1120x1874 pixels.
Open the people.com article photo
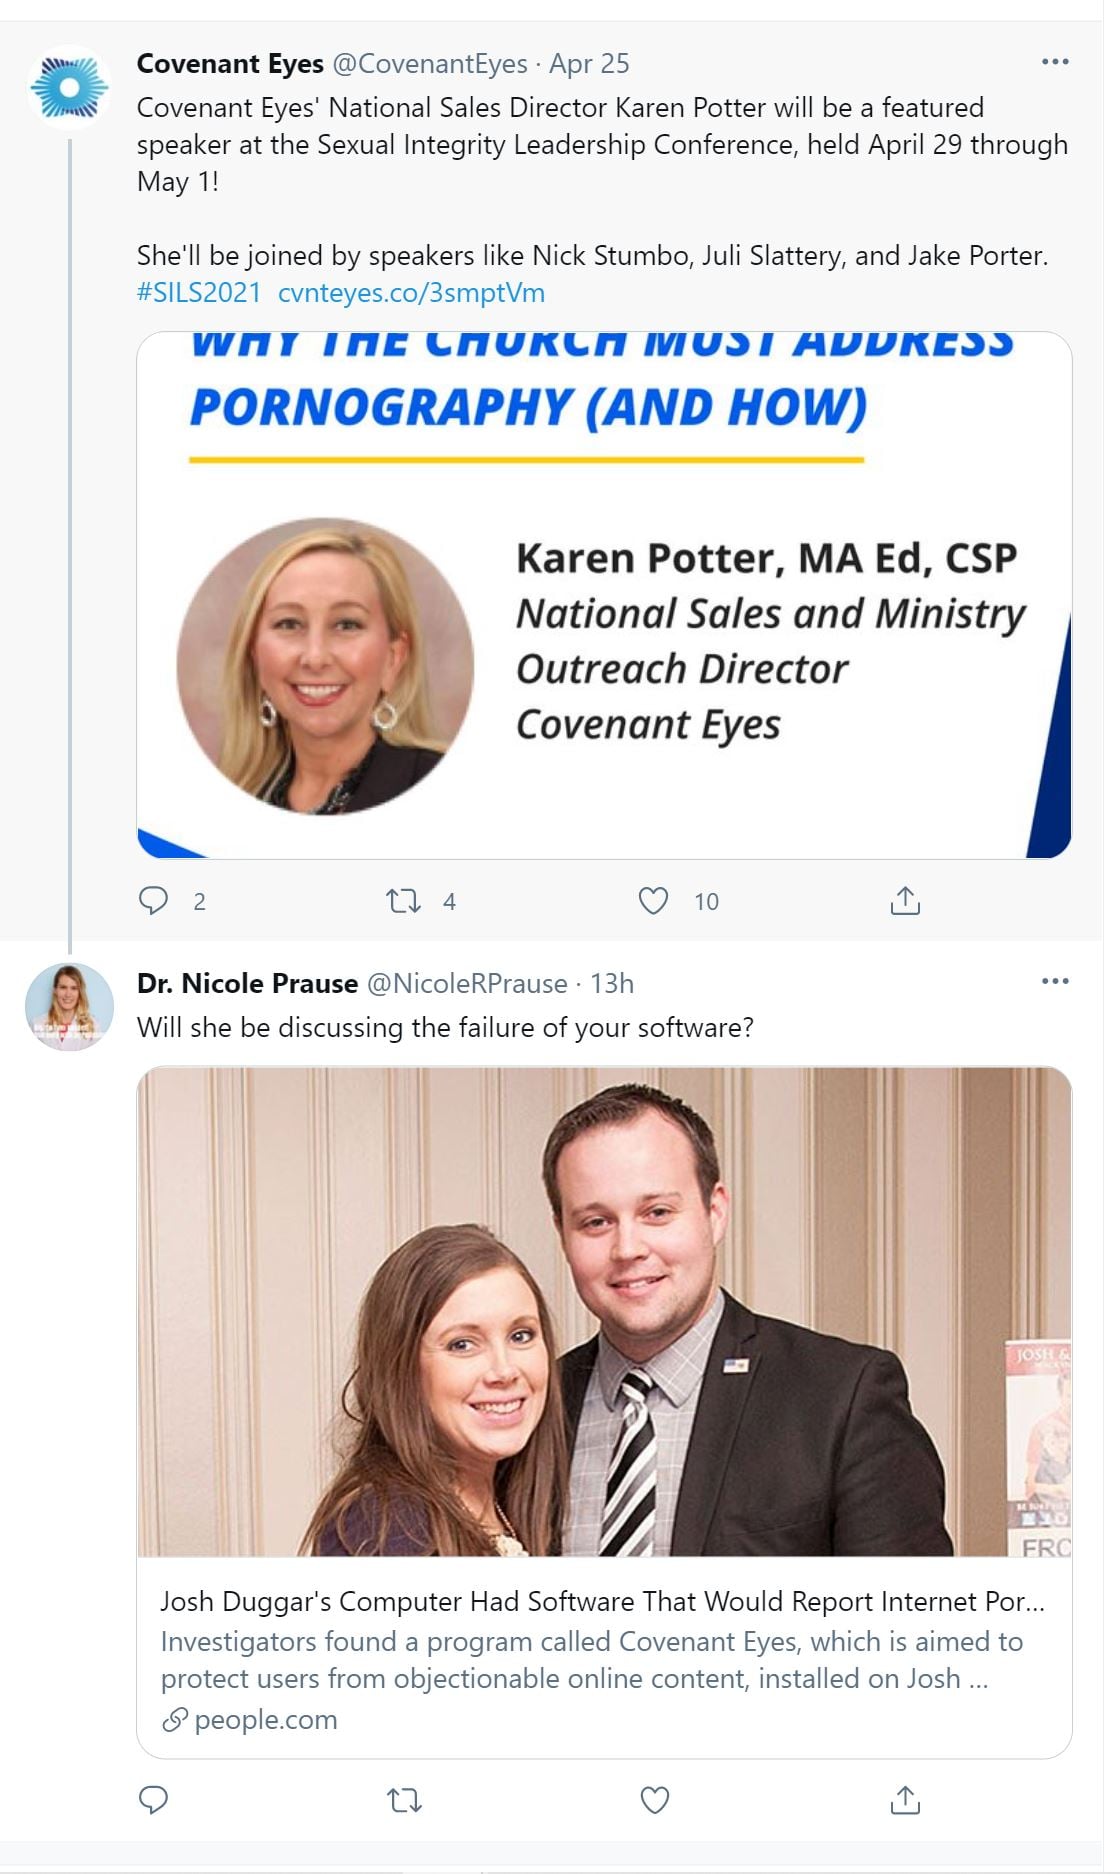(604, 1311)
